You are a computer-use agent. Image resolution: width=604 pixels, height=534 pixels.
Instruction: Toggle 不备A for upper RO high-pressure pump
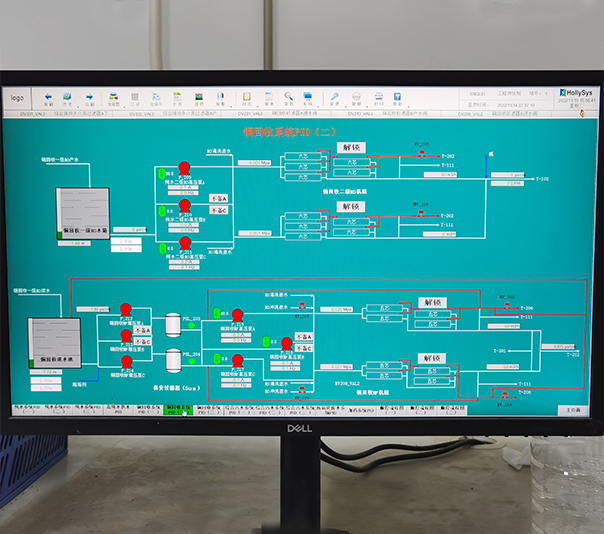coord(219,198)
